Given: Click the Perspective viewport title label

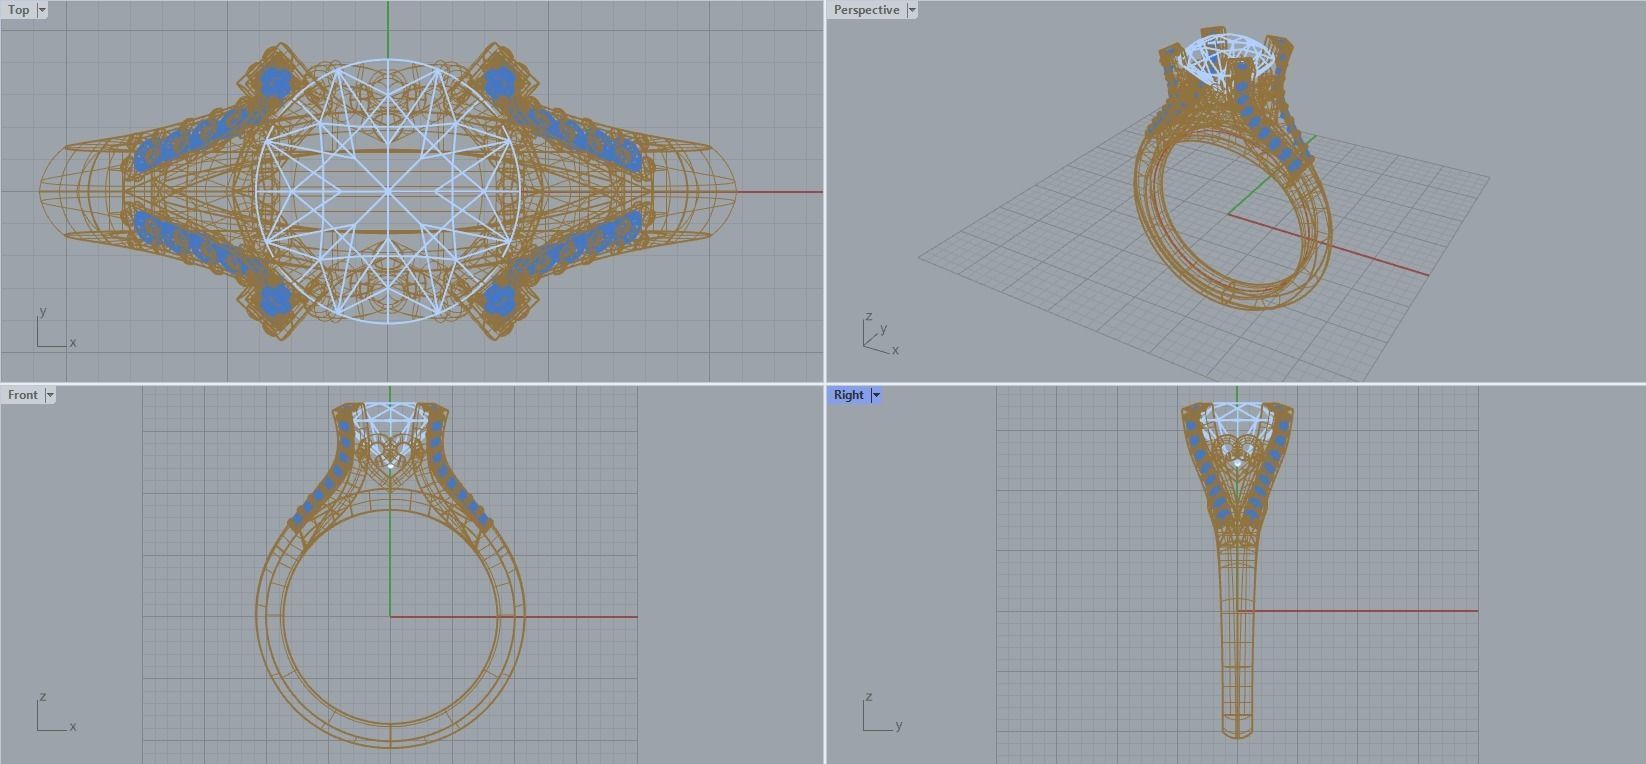Looking at the screenshot, I should tap(866, 10).
